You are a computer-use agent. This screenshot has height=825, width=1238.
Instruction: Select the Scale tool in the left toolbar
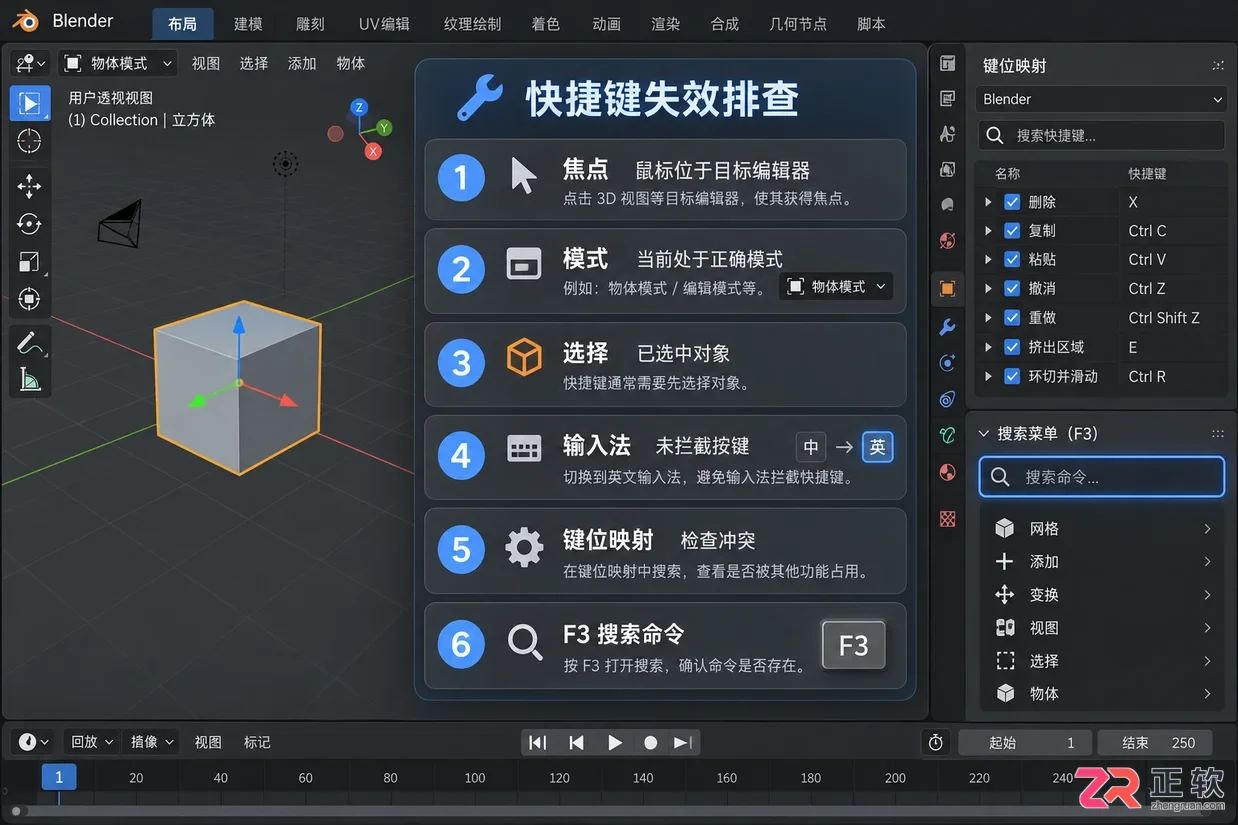coord(30,262)
